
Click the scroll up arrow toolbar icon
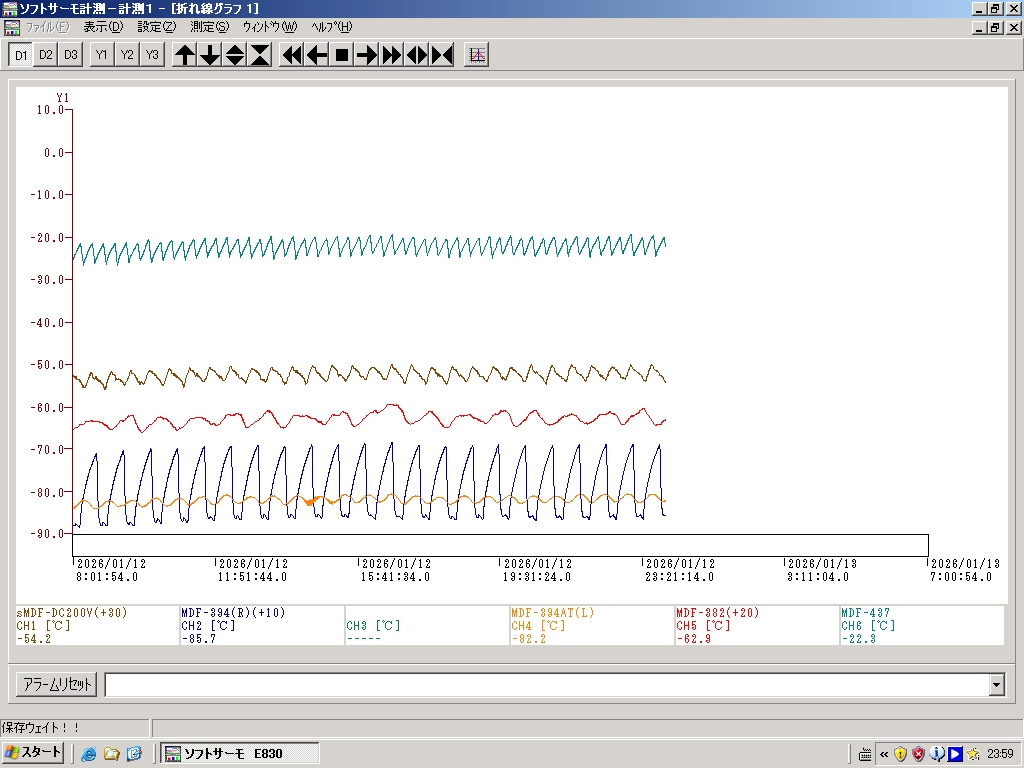coord(185,55)
